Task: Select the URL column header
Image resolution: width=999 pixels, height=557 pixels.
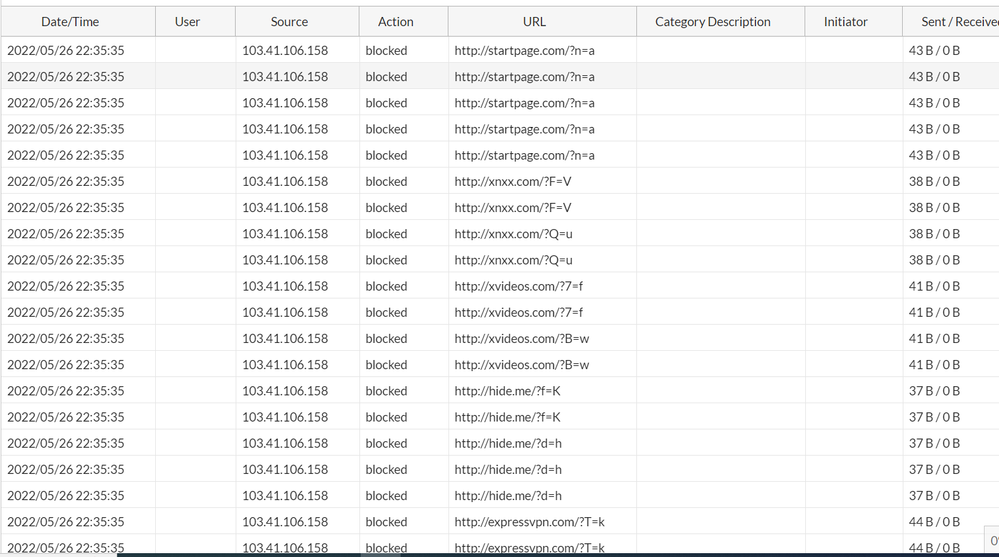Action: point(534,21)
